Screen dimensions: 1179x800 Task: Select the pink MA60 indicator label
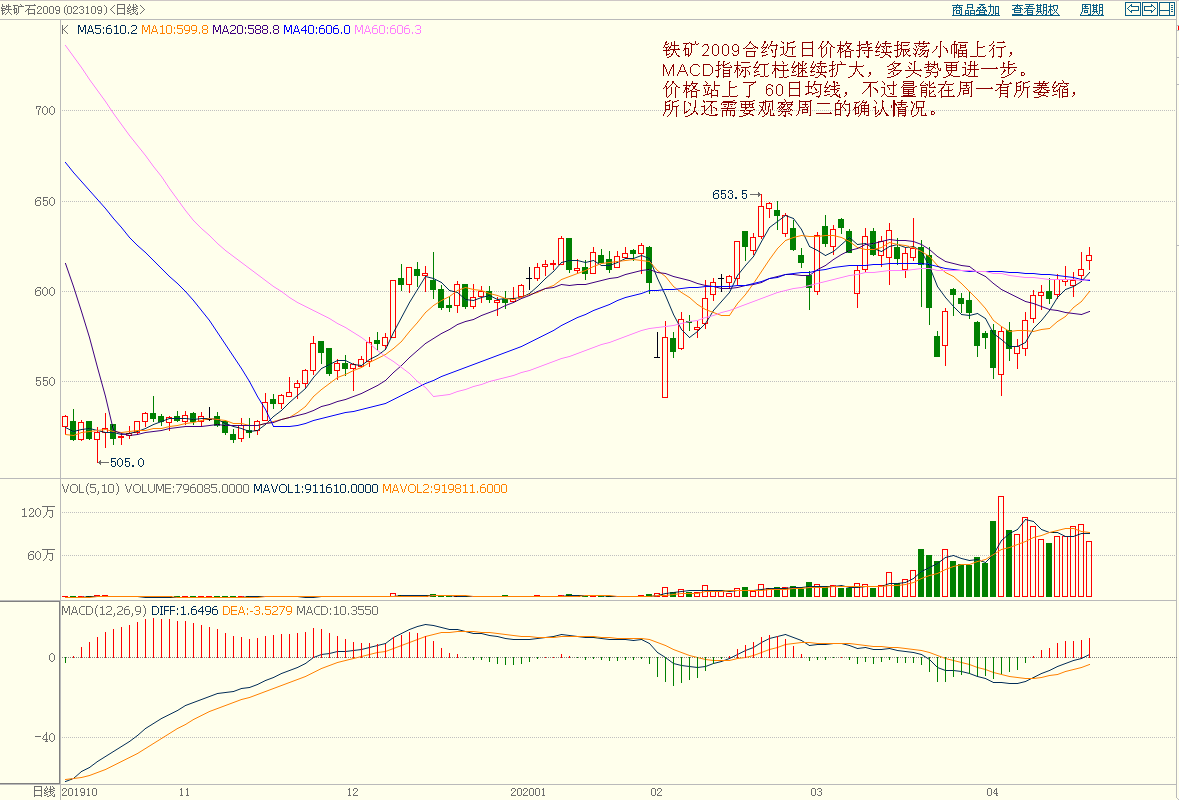(388, 30)
